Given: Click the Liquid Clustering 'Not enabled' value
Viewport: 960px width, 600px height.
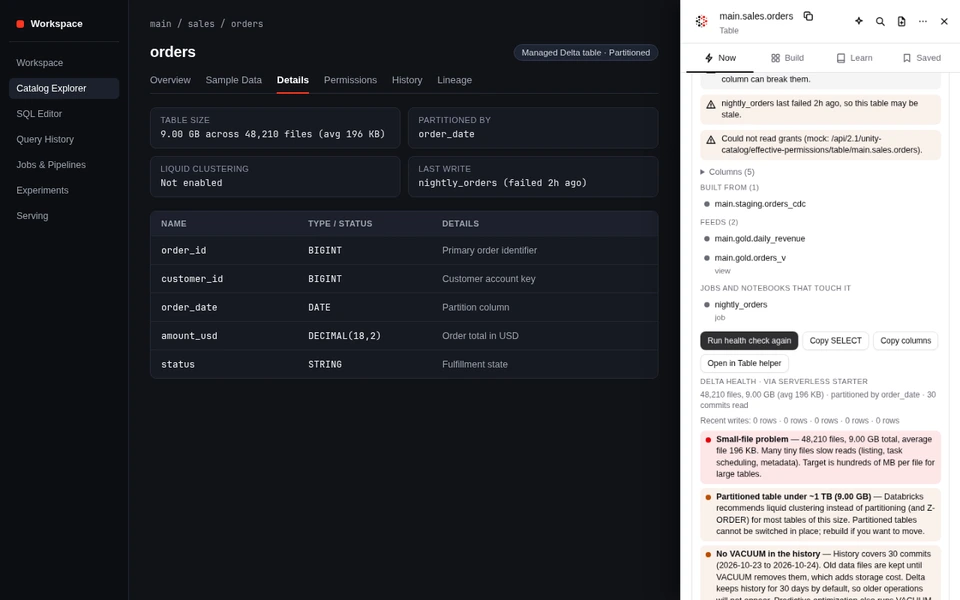Looking at the screenshot, I should (191, 183).
